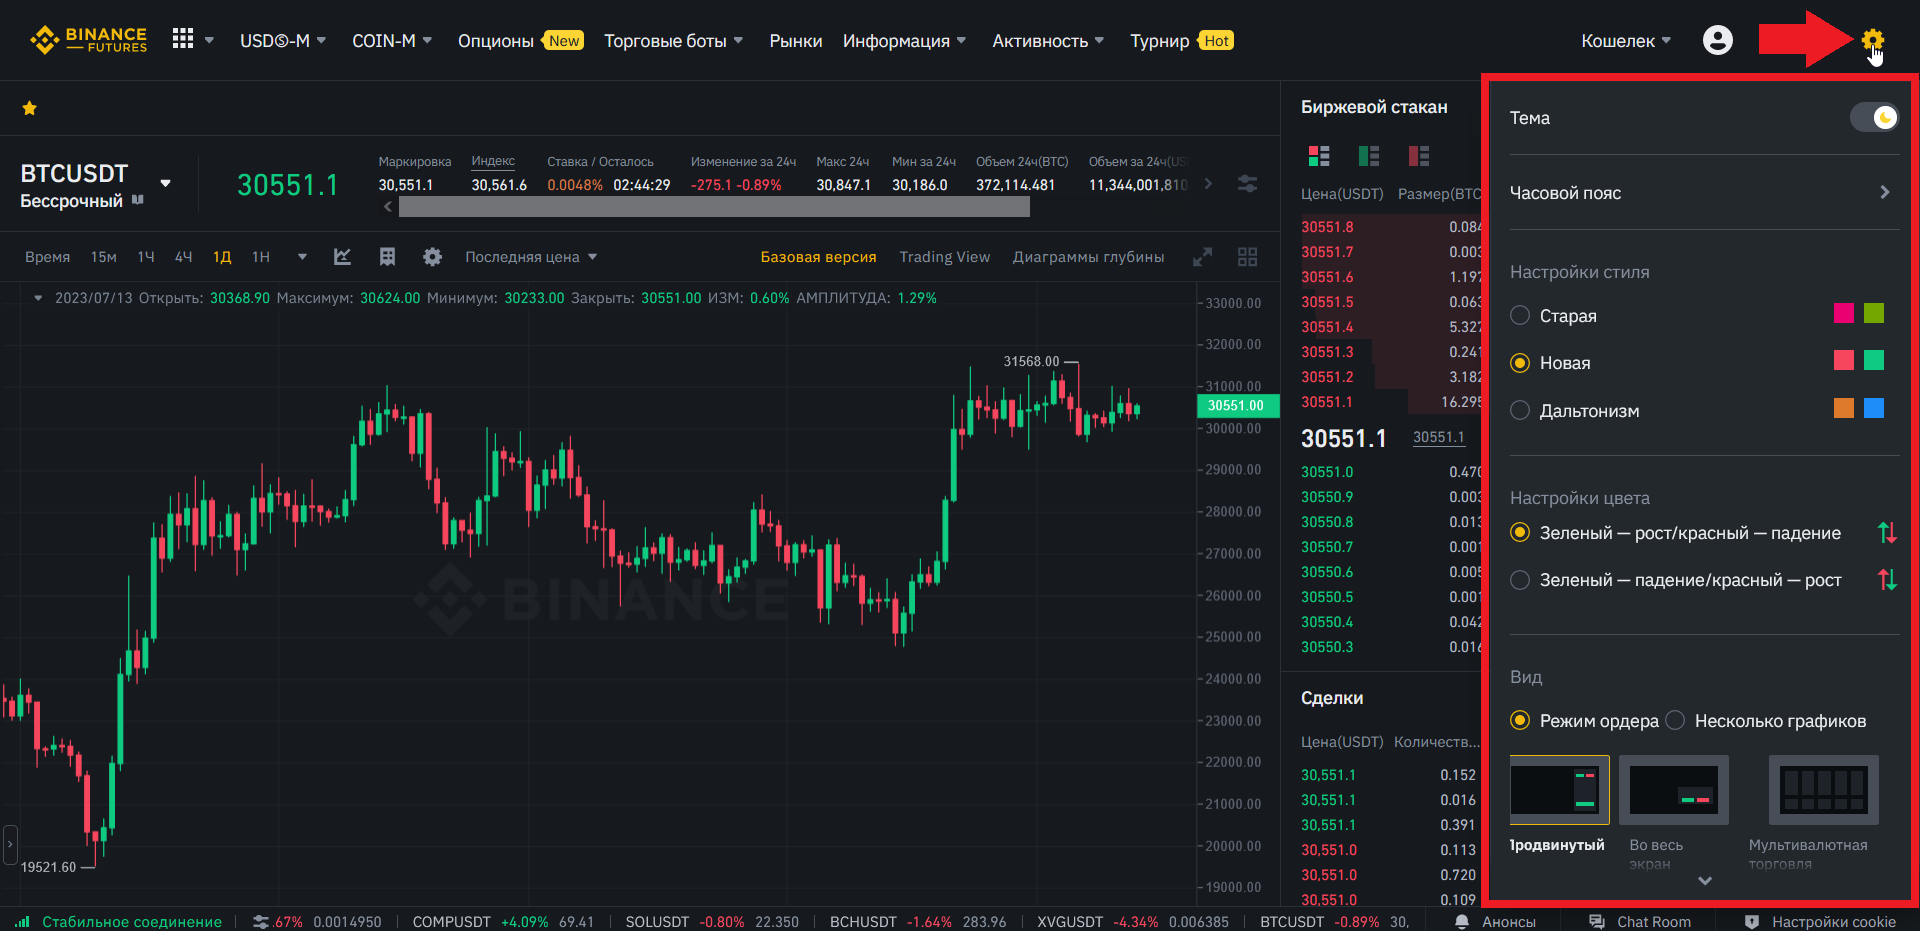Click order book last price link 30551.1
Image resolution: width=1920 pixels, height=931 pixels.
coord(1438,437)
